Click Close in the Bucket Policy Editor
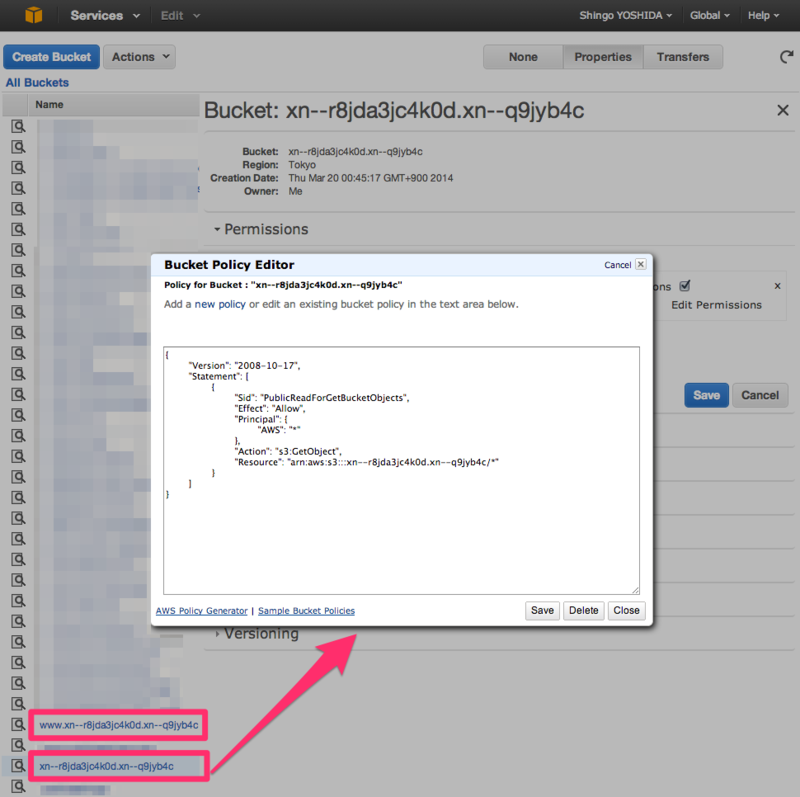This screenshot has width=800, height=797. click(627, 610)
